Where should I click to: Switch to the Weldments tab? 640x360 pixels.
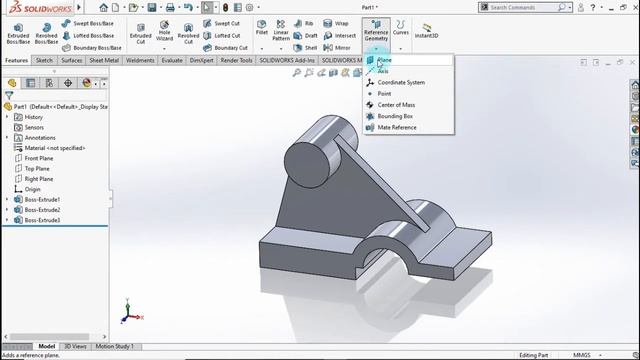(x=140, y=60)
